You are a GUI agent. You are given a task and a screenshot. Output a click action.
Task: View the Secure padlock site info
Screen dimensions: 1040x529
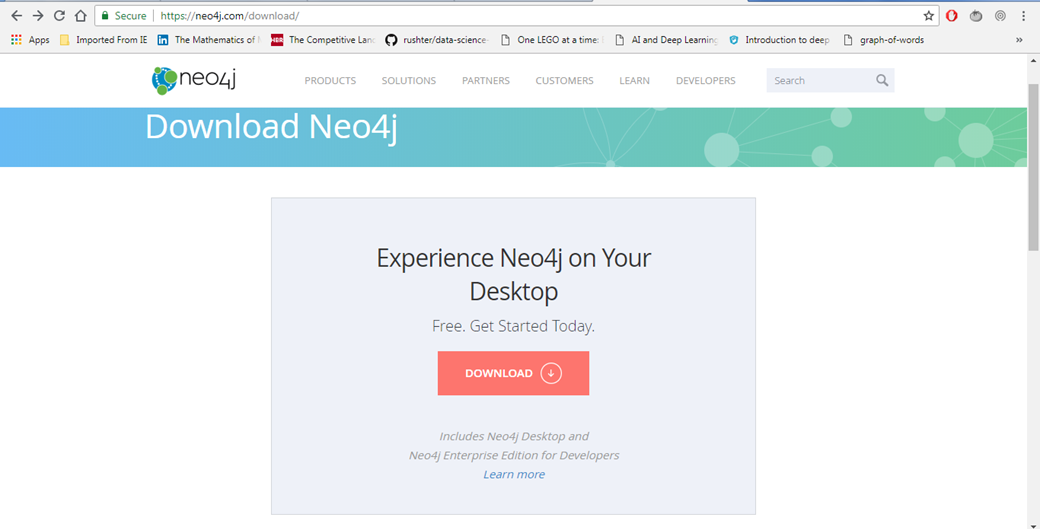click(x=123, y=16)
